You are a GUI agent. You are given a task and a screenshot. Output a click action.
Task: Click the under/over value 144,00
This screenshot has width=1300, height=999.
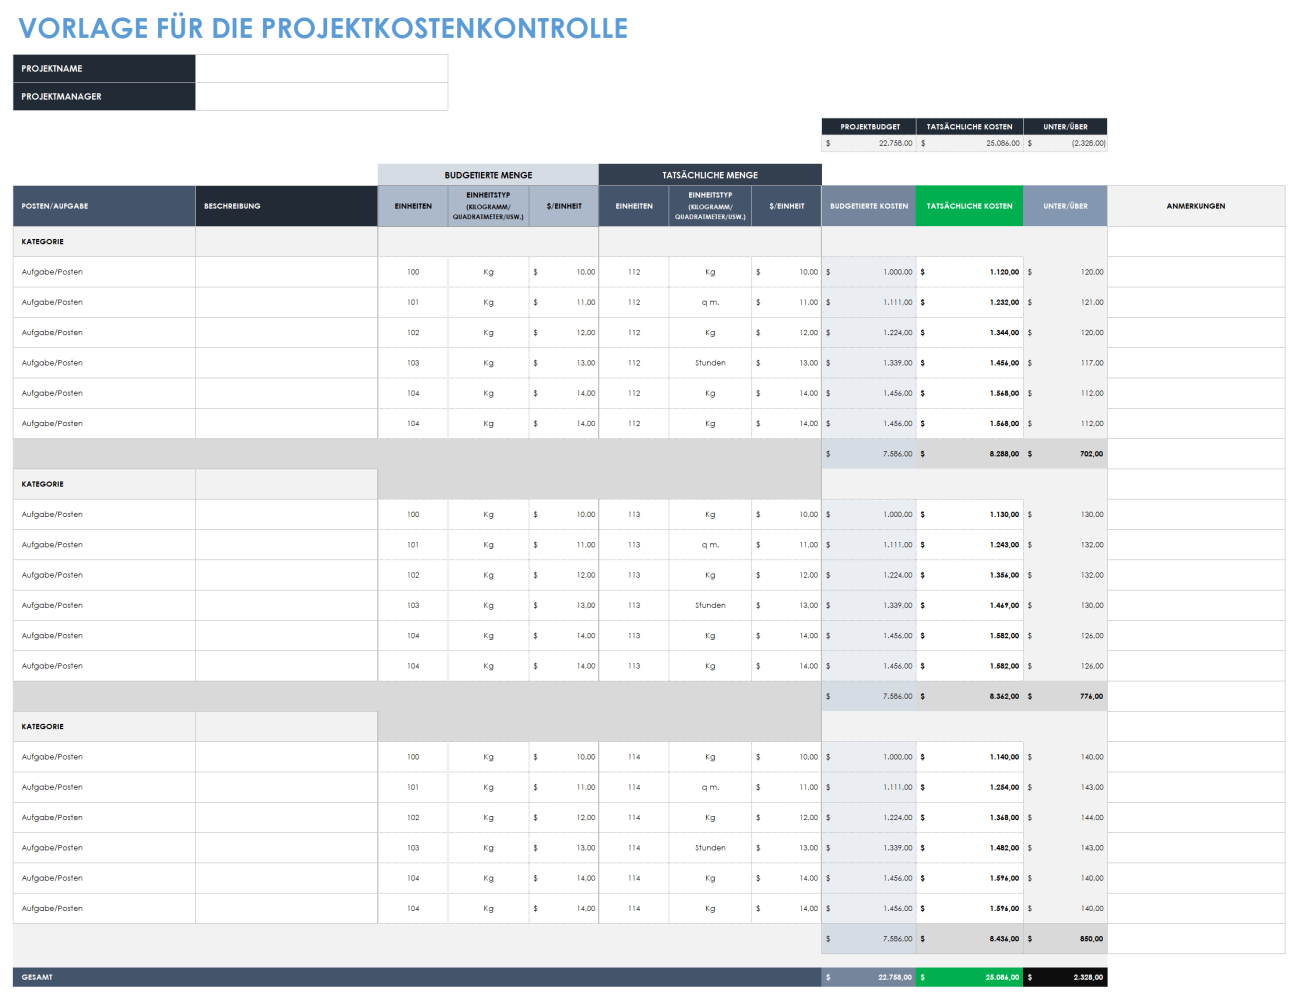[x=1065, y=818]
